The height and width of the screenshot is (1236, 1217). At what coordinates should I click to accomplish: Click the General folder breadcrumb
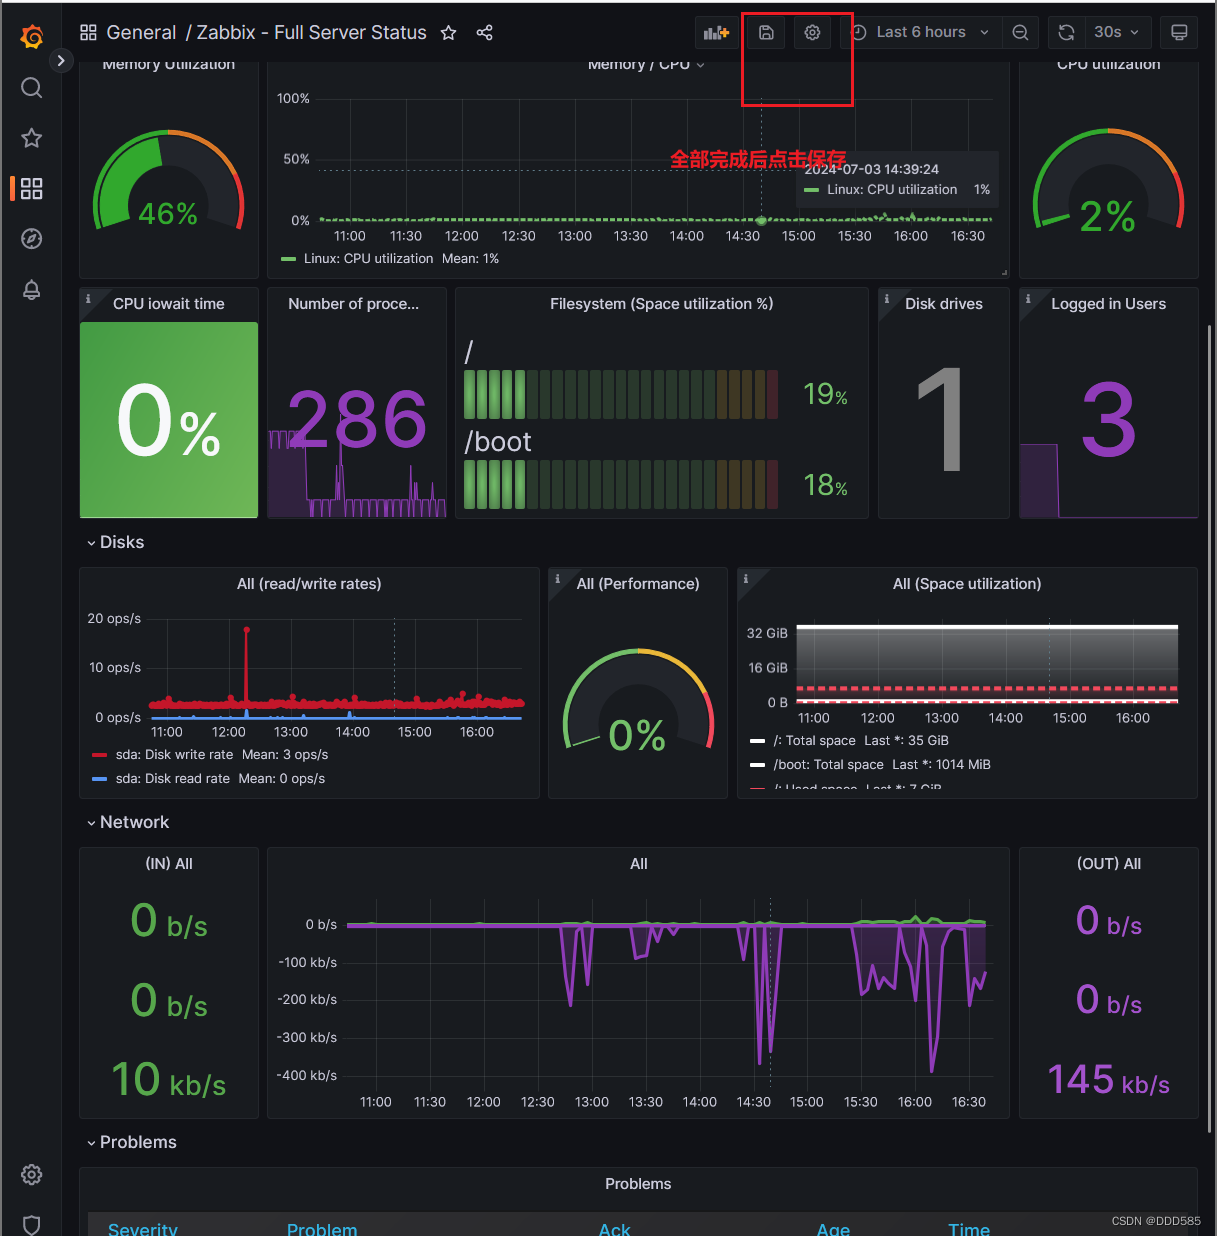coord(141,33)
